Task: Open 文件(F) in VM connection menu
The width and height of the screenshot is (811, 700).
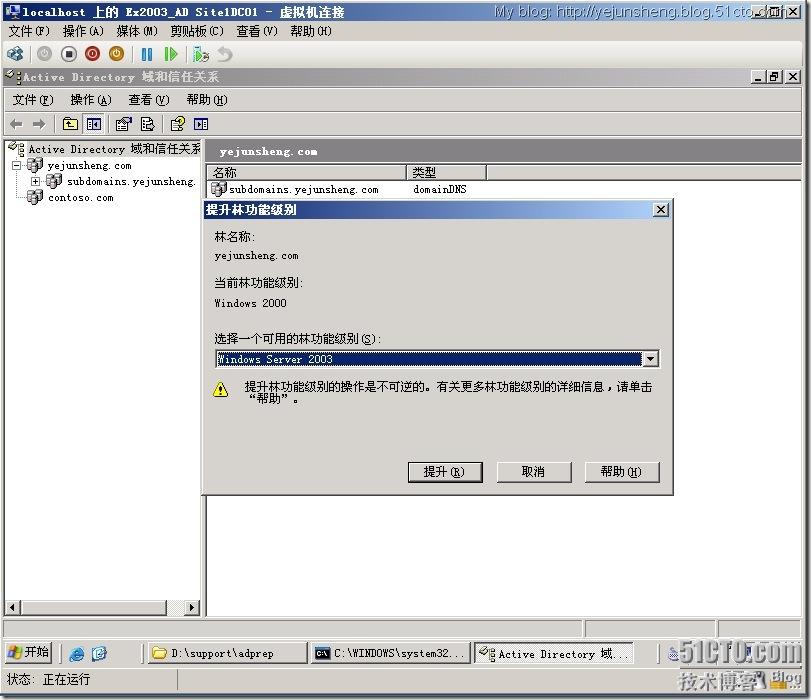Action: [29, 31]
